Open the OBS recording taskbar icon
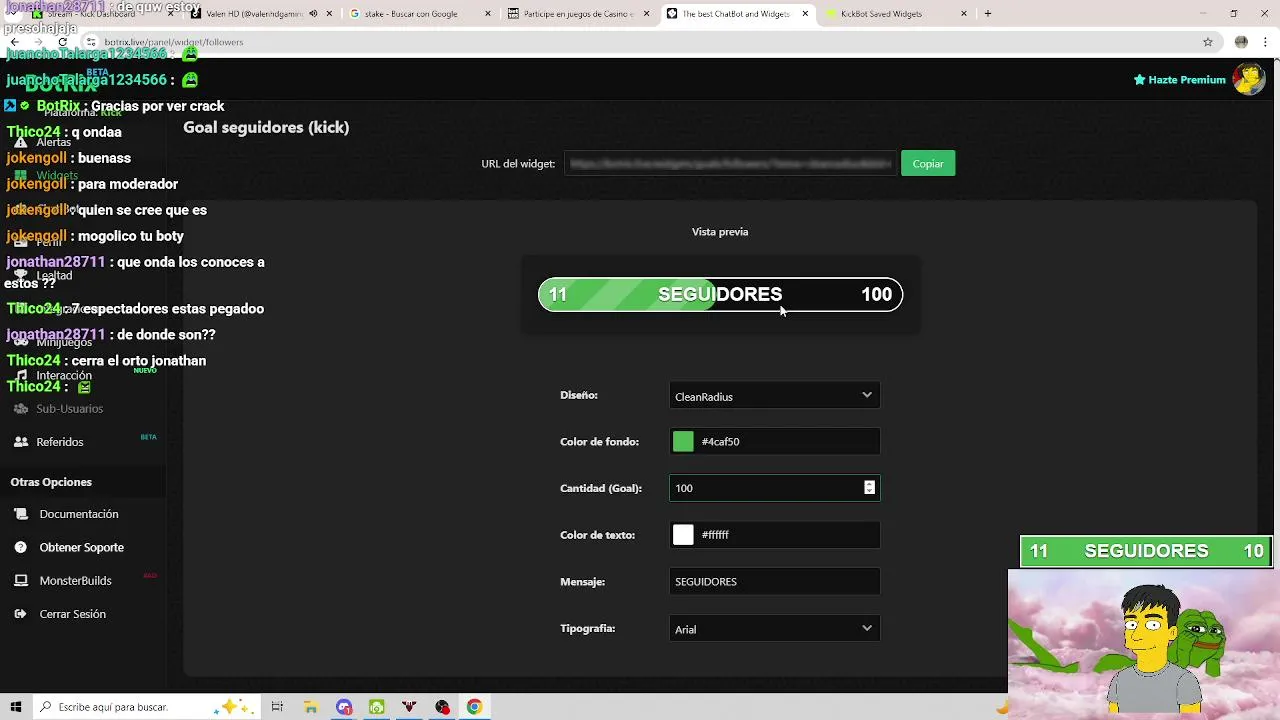Screen dimensions: 1280x720 [442, 707]
